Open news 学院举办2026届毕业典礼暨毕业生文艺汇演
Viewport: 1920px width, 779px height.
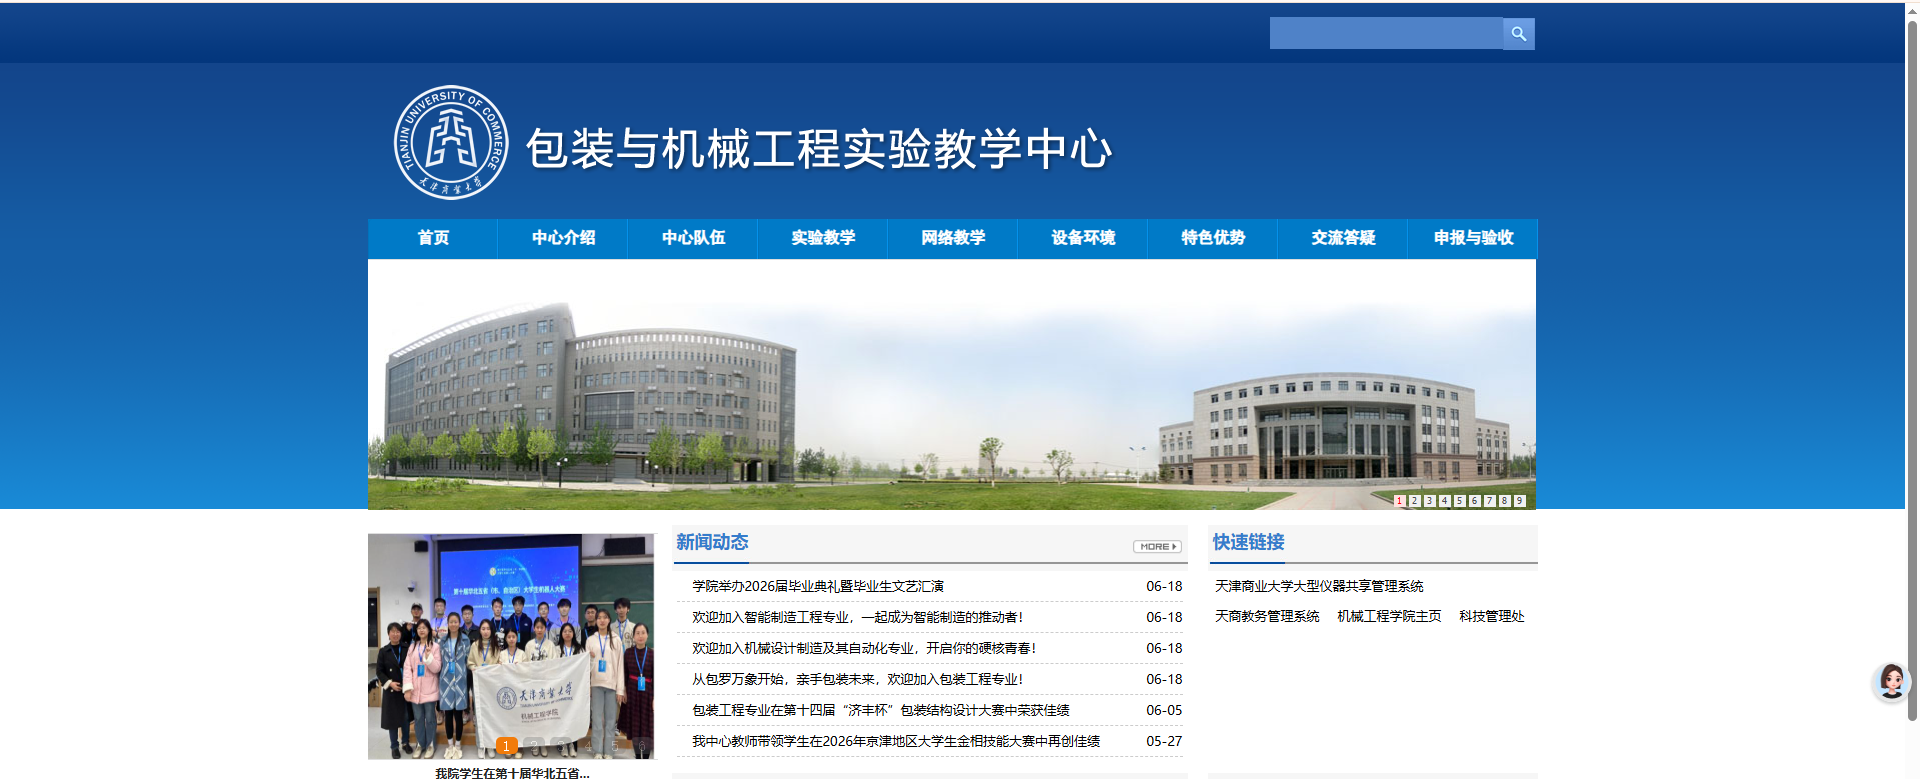(818, 586)
